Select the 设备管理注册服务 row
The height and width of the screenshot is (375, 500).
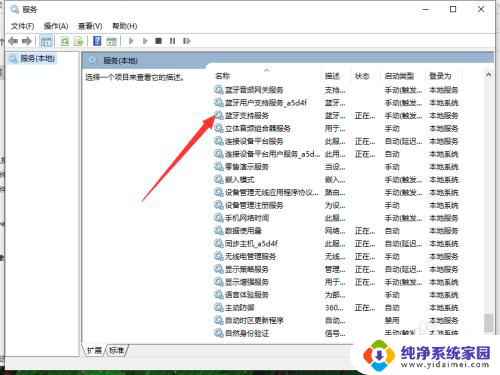pyautogui.click(x=337, y=205)
